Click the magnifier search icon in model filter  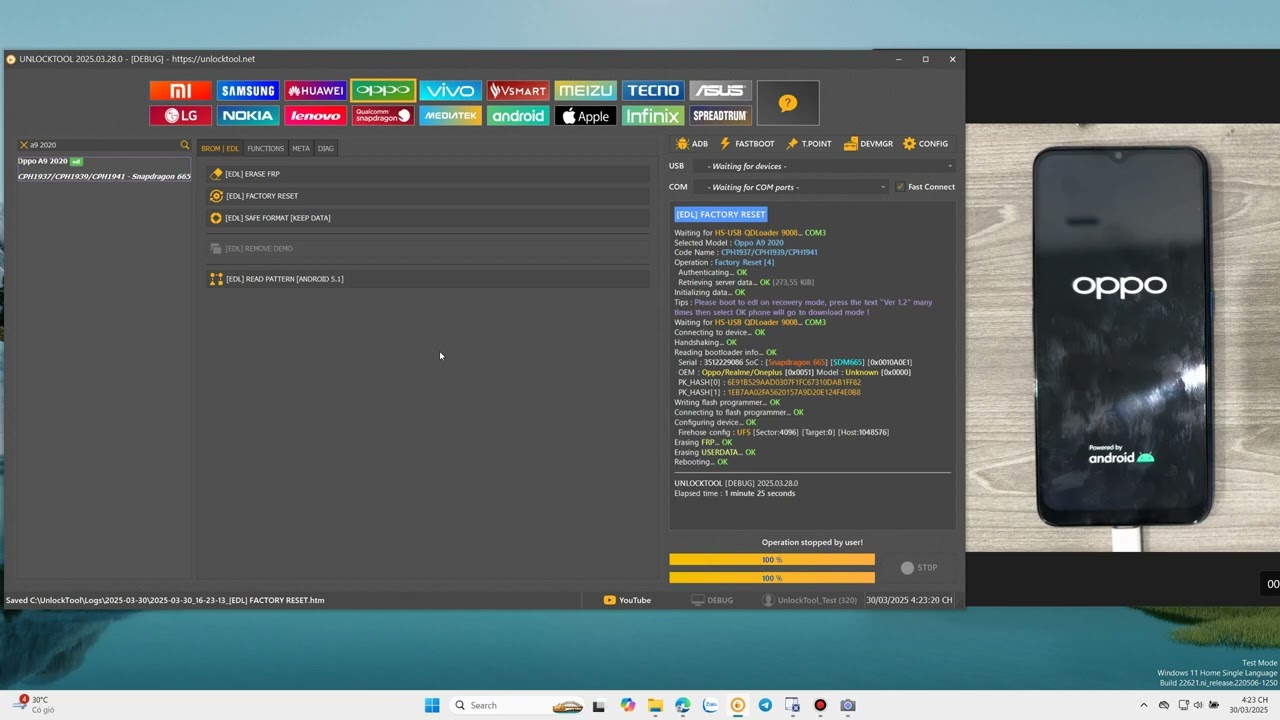[x=184, y=145]
